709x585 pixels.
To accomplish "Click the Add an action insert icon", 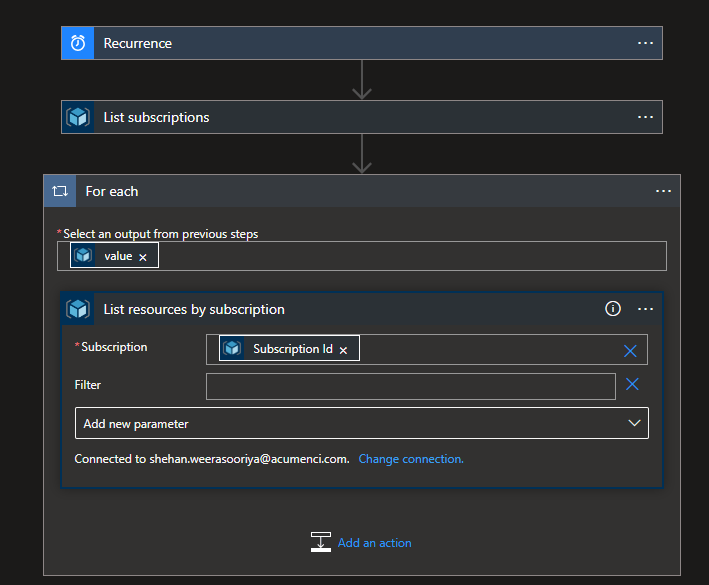I will tap(321, 542).
